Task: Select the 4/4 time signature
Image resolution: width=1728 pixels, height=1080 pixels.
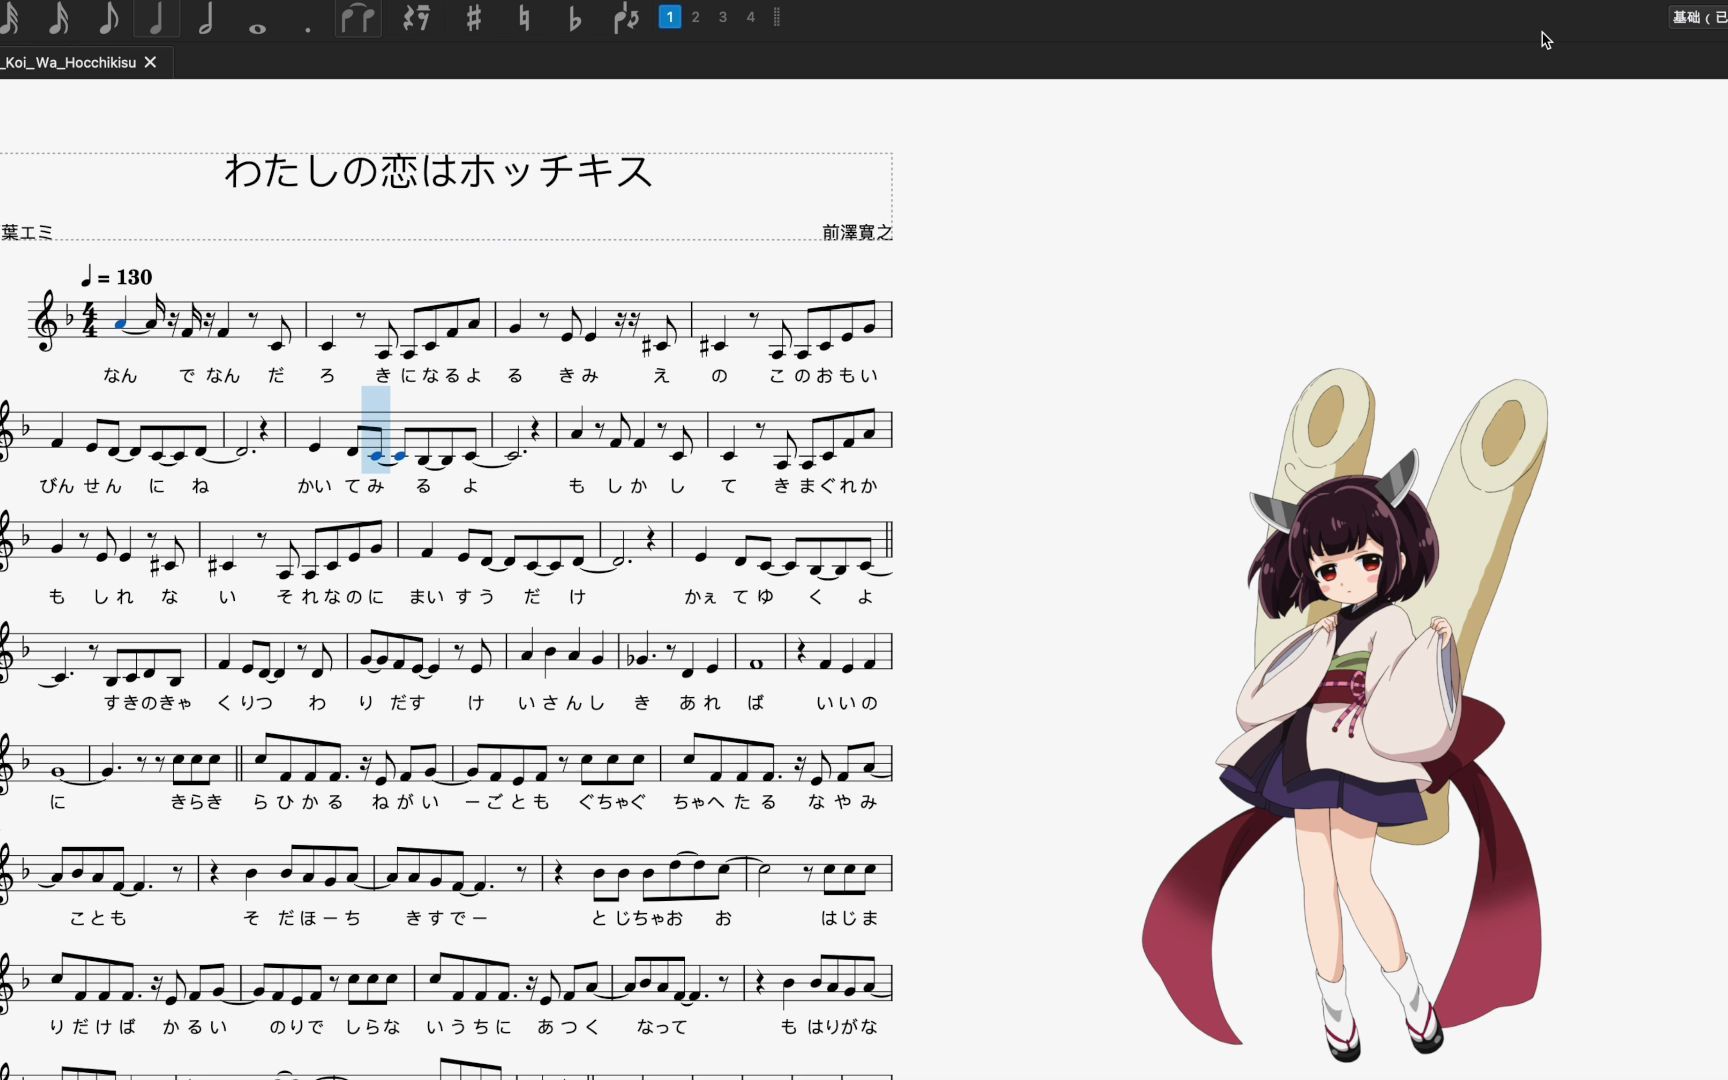Action: tap(89, 320)
